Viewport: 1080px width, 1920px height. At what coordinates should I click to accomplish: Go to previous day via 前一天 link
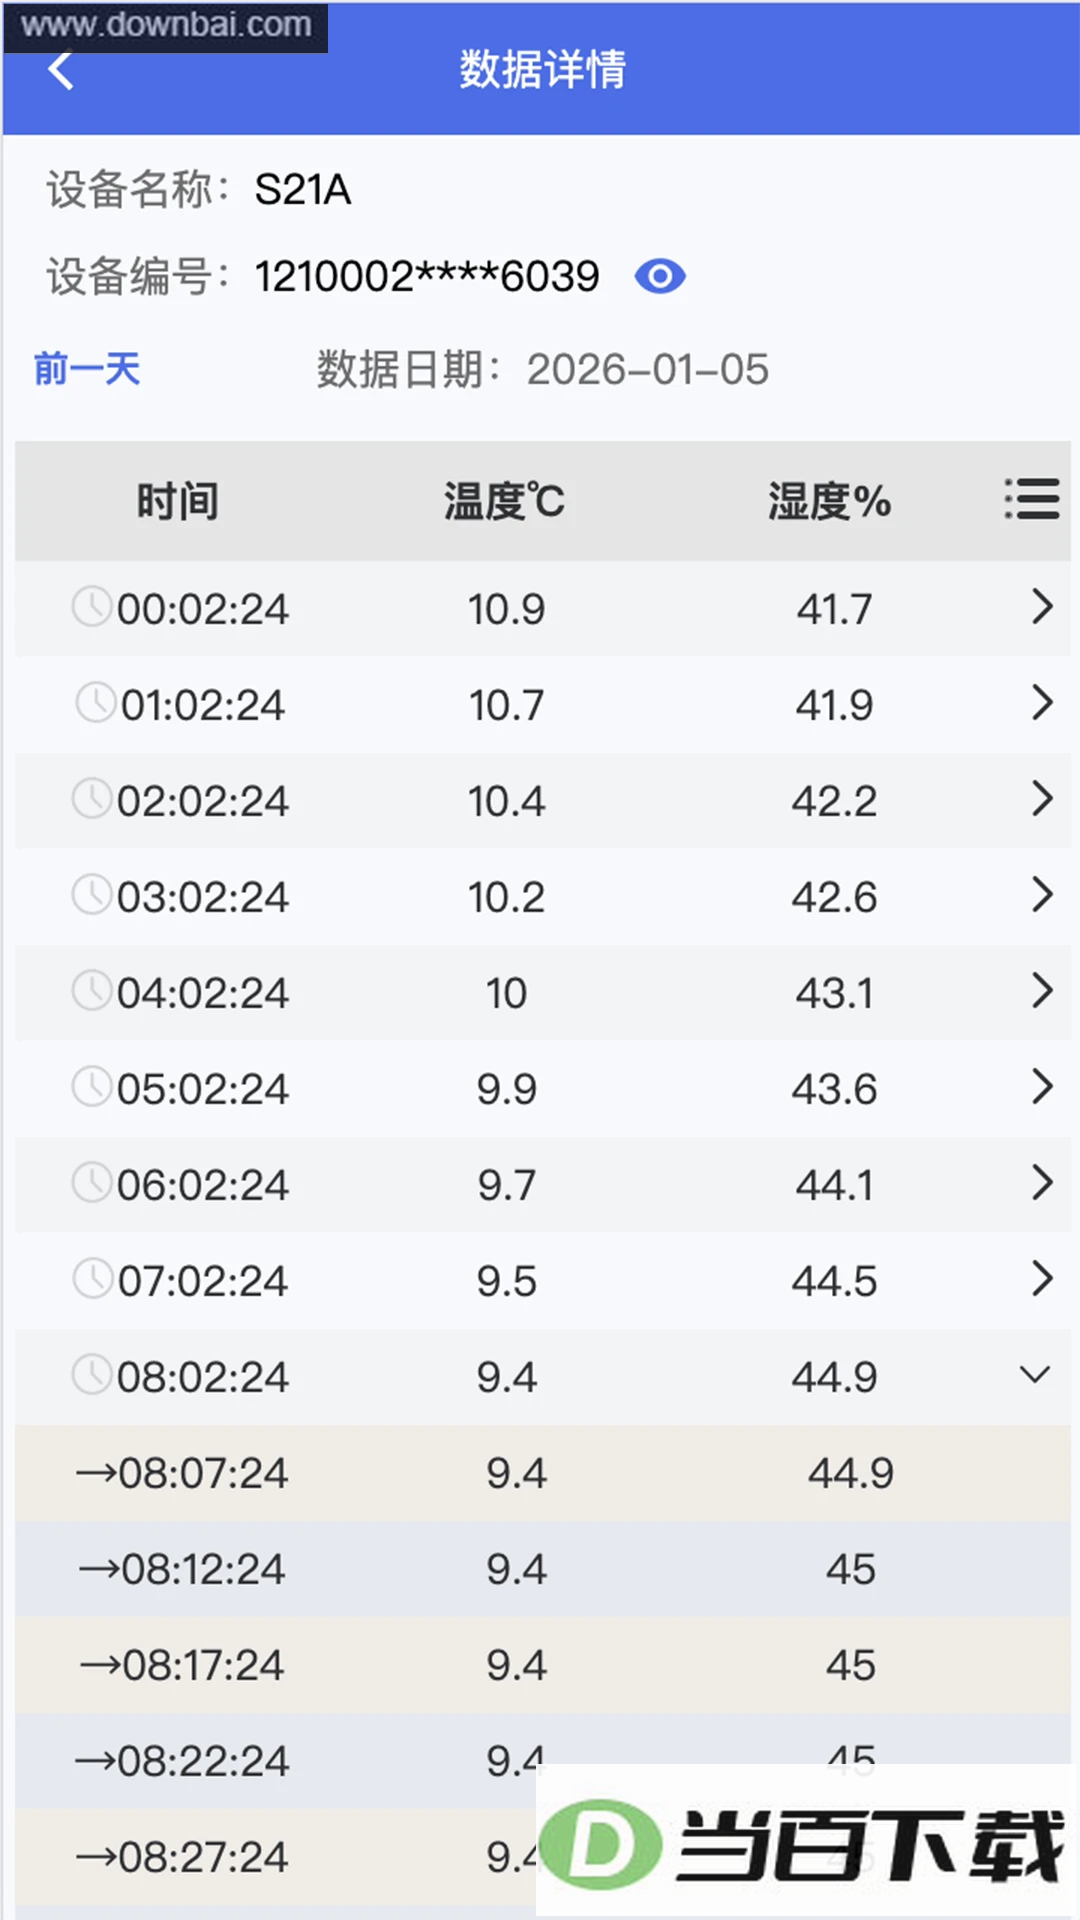87,369
